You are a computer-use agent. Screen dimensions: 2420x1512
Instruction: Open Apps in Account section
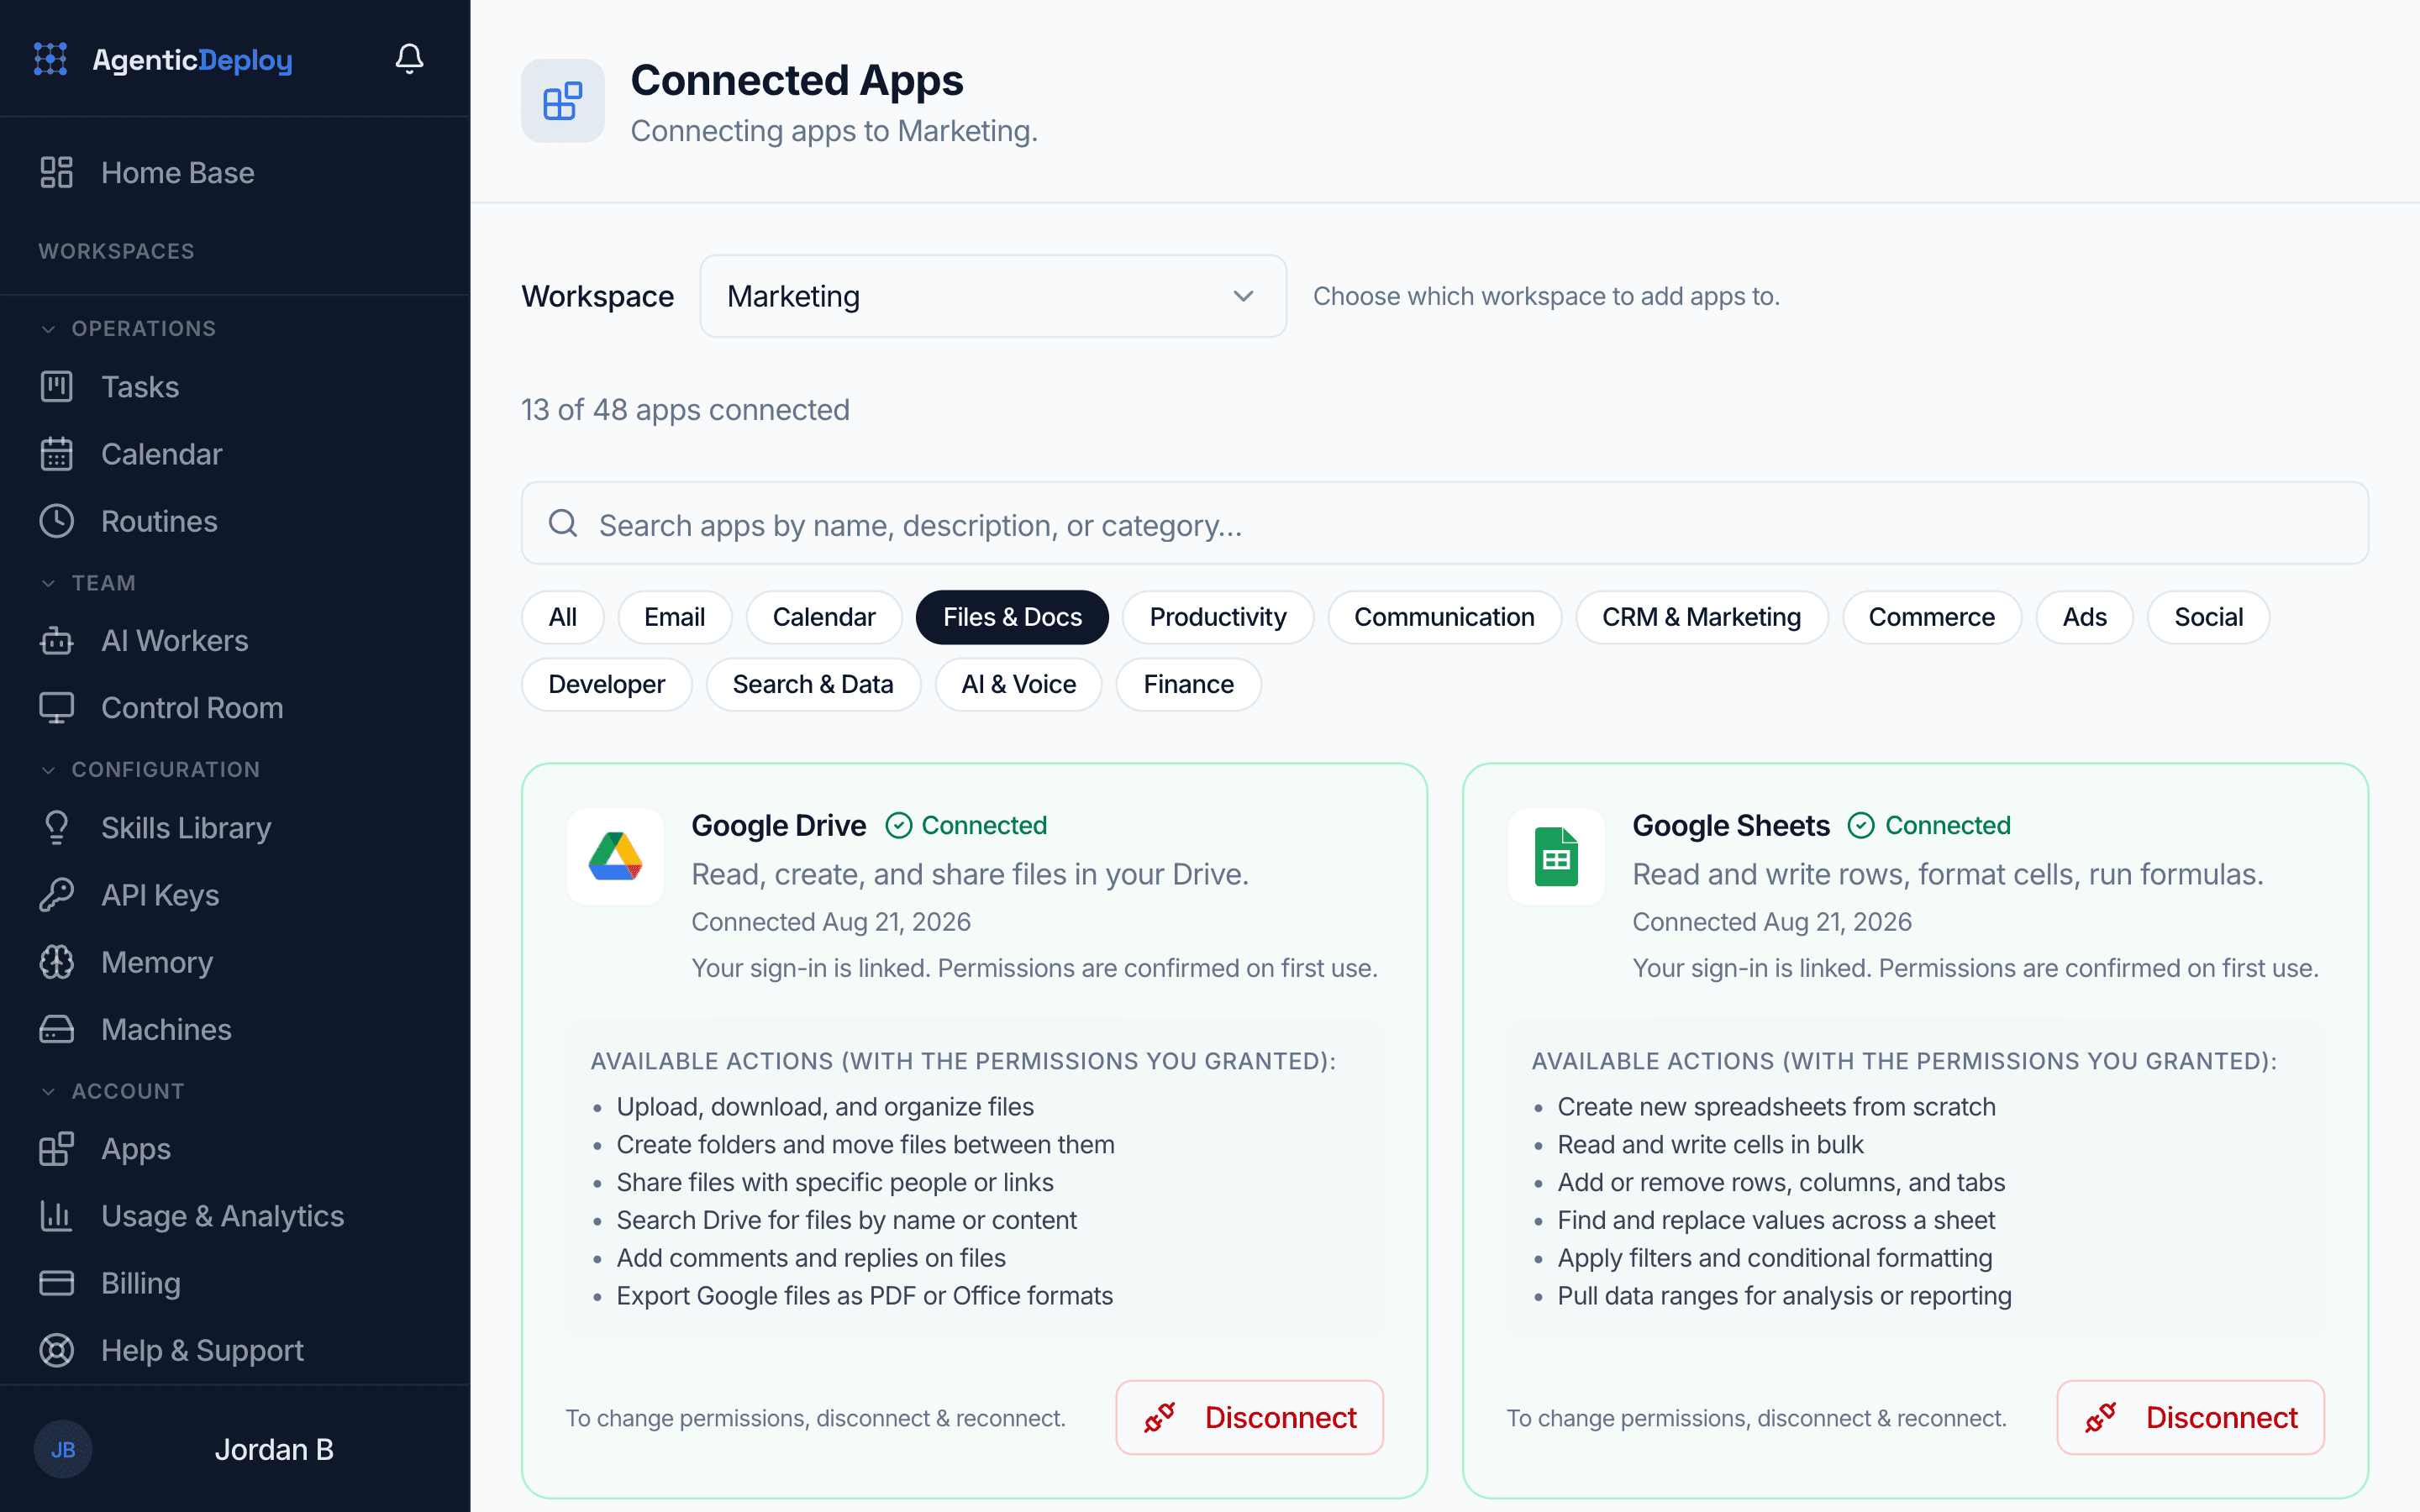[136, 1148]
